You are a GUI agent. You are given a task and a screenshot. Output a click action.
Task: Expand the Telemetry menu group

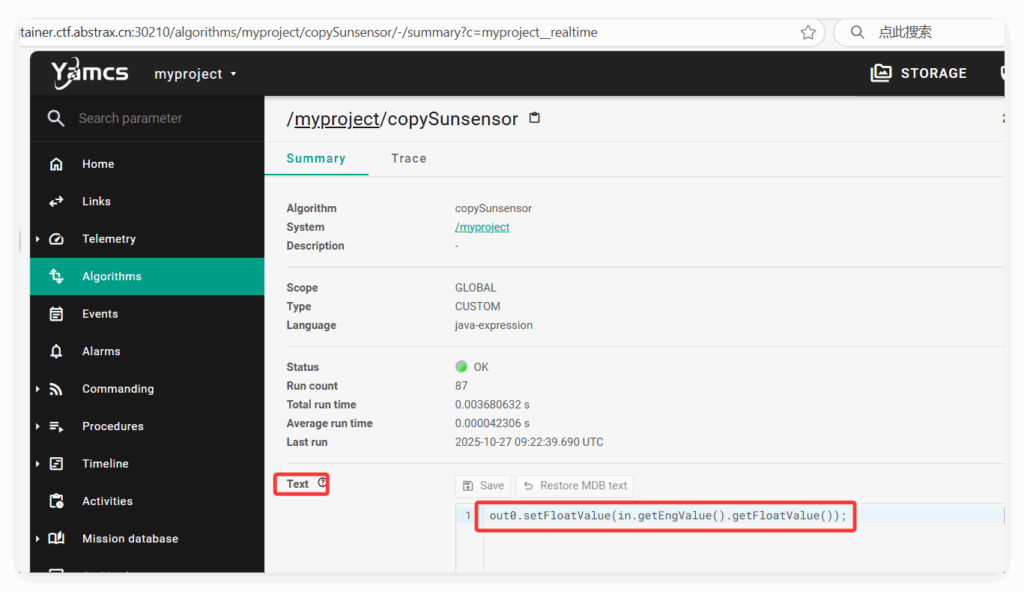(x=38, y=239)
